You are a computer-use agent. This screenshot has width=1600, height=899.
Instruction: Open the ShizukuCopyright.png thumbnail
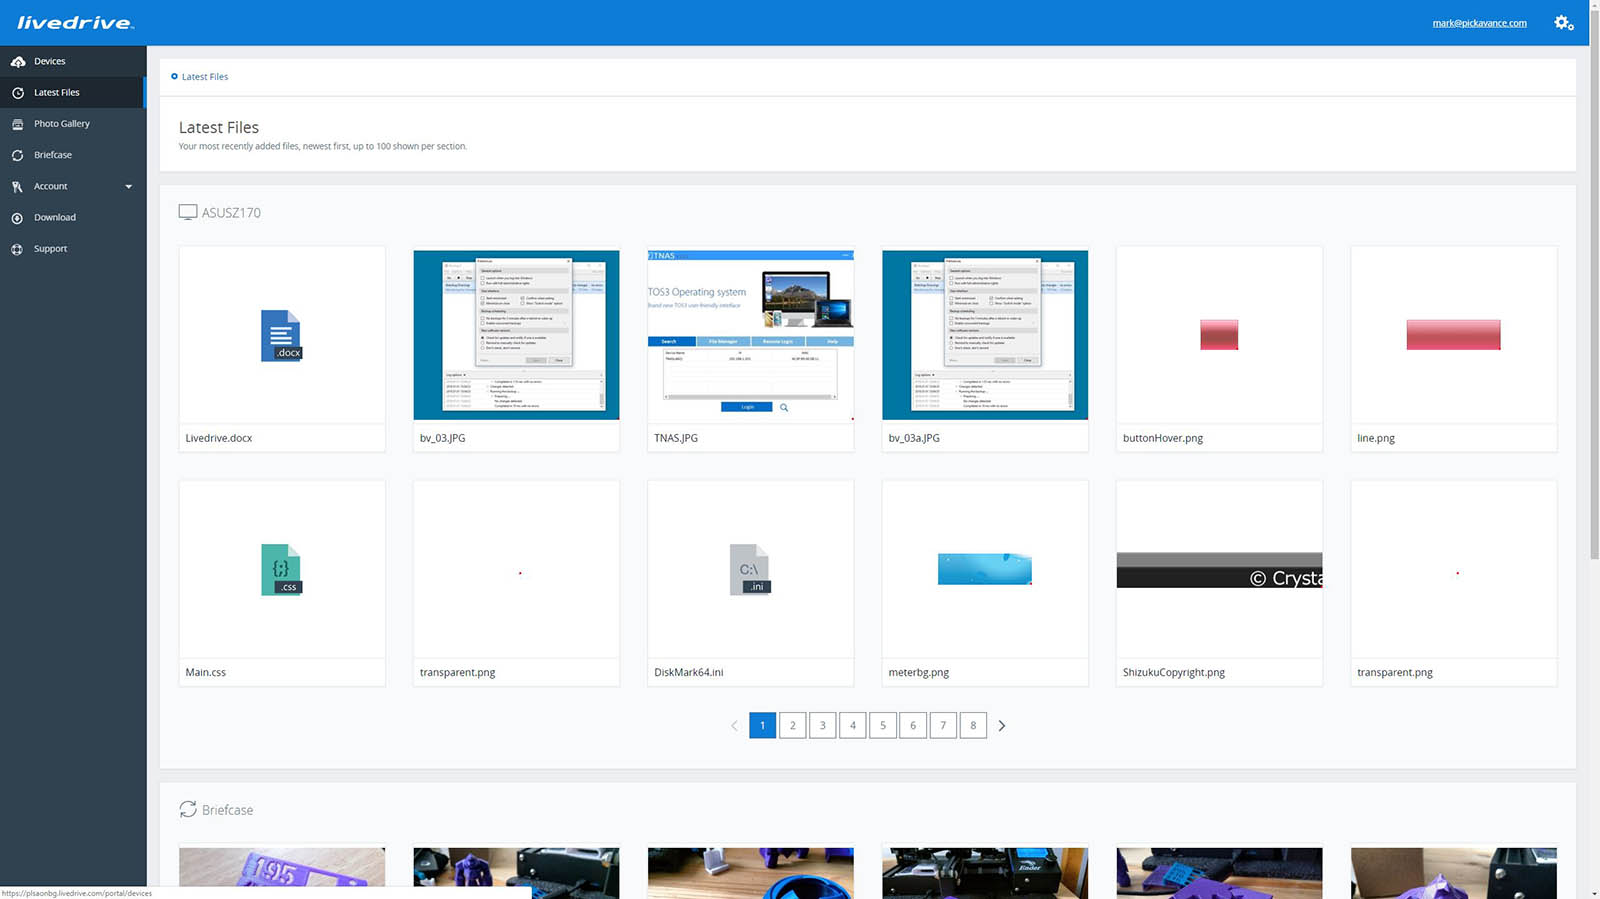tap(1219, 570)
